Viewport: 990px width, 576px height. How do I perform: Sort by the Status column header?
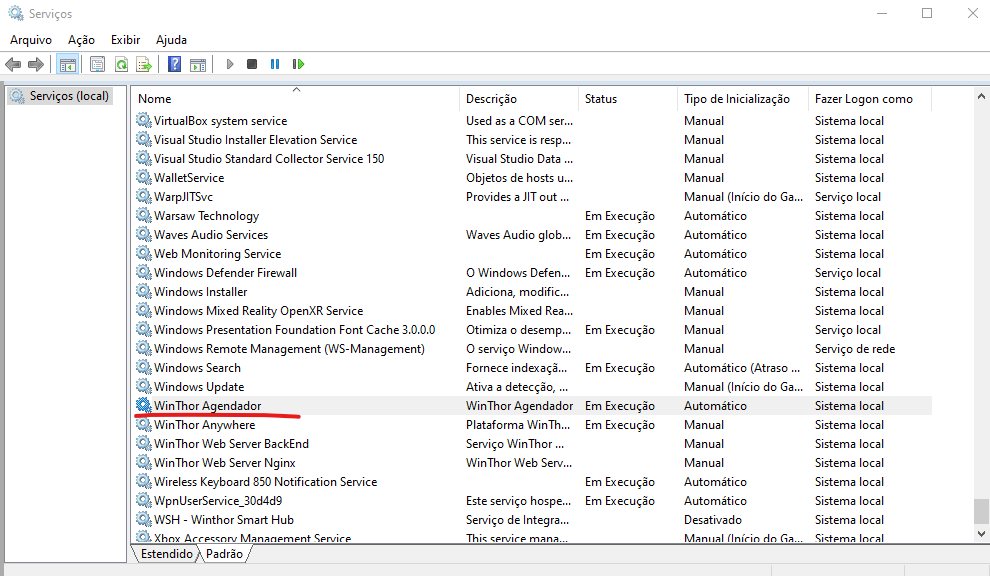pyautogui.click(x=627, y=99)
